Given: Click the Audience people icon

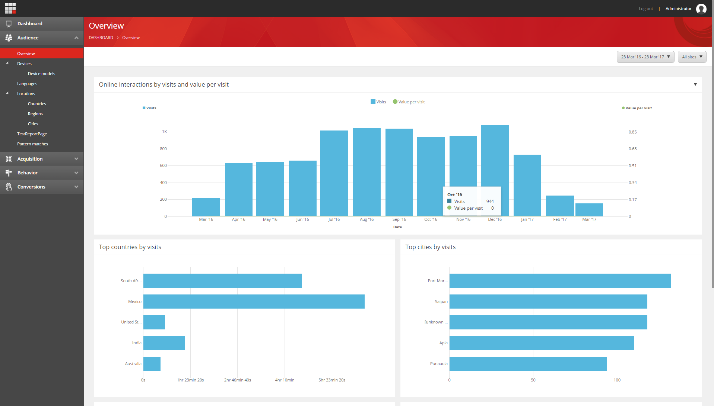Looking at the screenshot, I should [9, 38].
